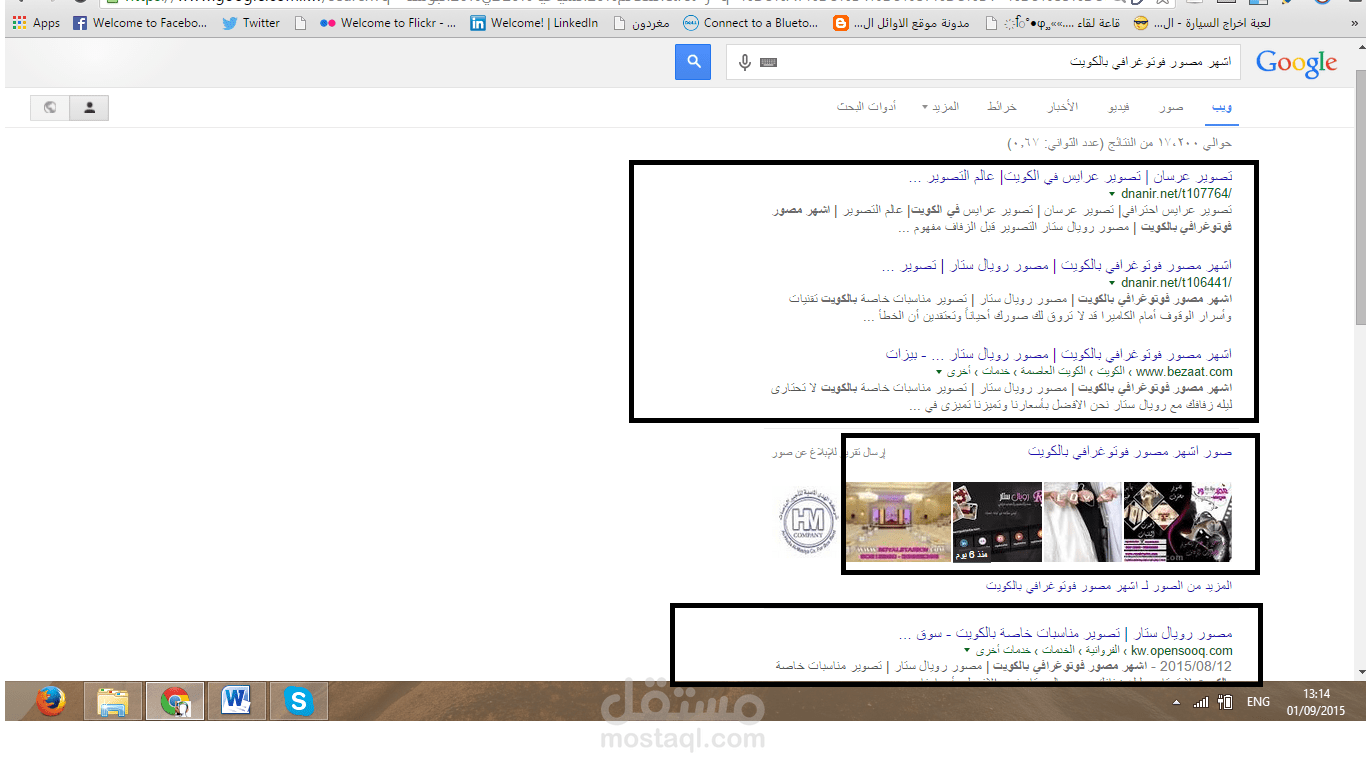Select the ويب search tab
This screenshot has width=1366, height=768.
pyautogui.click(x=1221, y=106)
